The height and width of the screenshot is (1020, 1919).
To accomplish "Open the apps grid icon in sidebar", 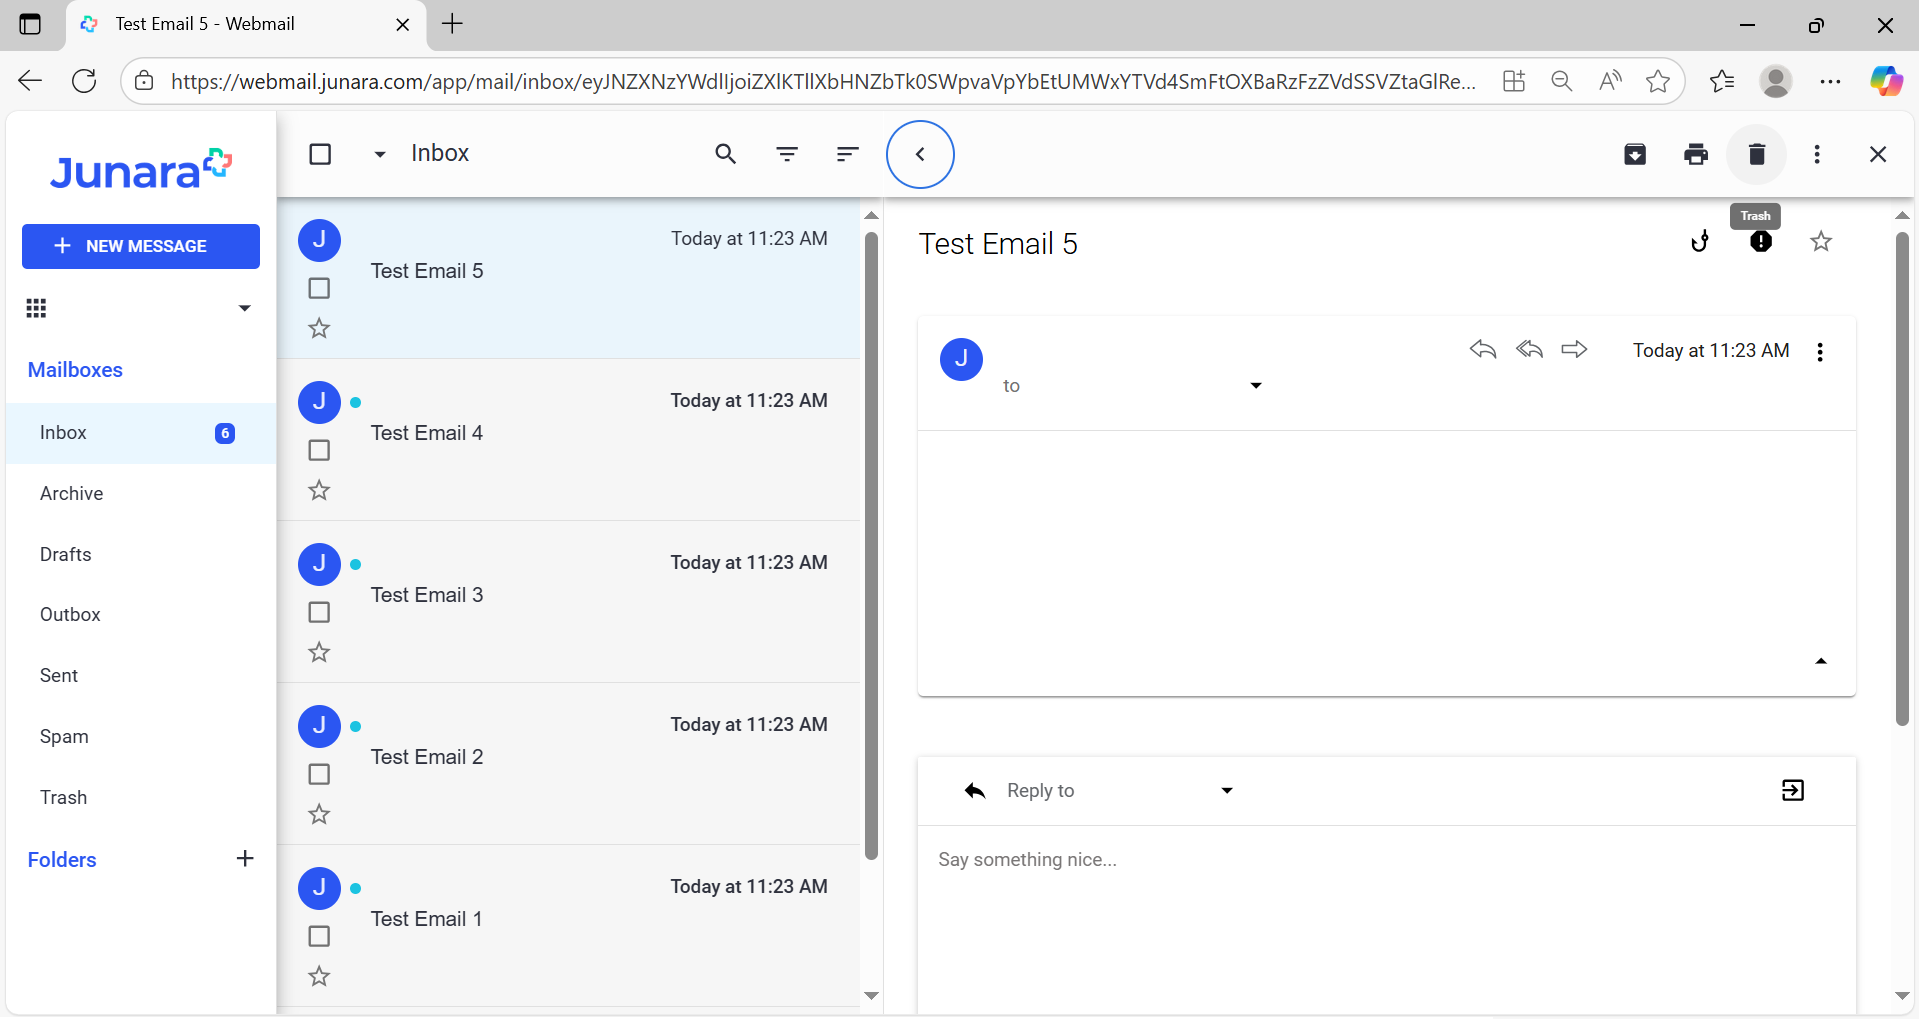I will 37,308.
